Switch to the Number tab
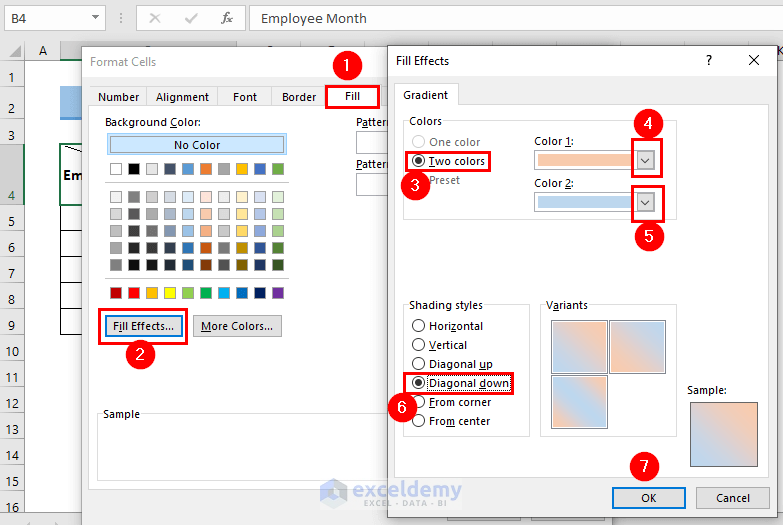The image size is (783, 525). pos(118,97)
